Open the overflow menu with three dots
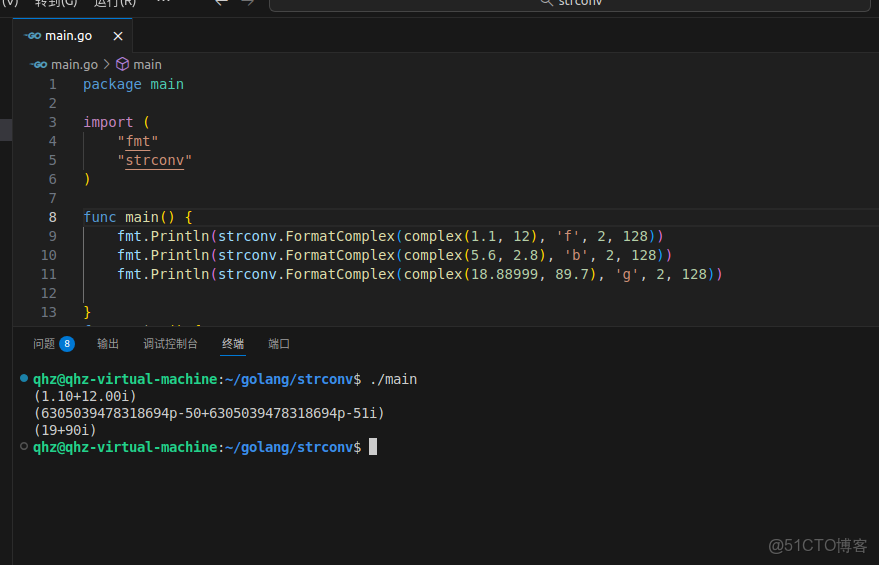Image resolution: width=879 pixels, height=565 pixels. [164, 3]
